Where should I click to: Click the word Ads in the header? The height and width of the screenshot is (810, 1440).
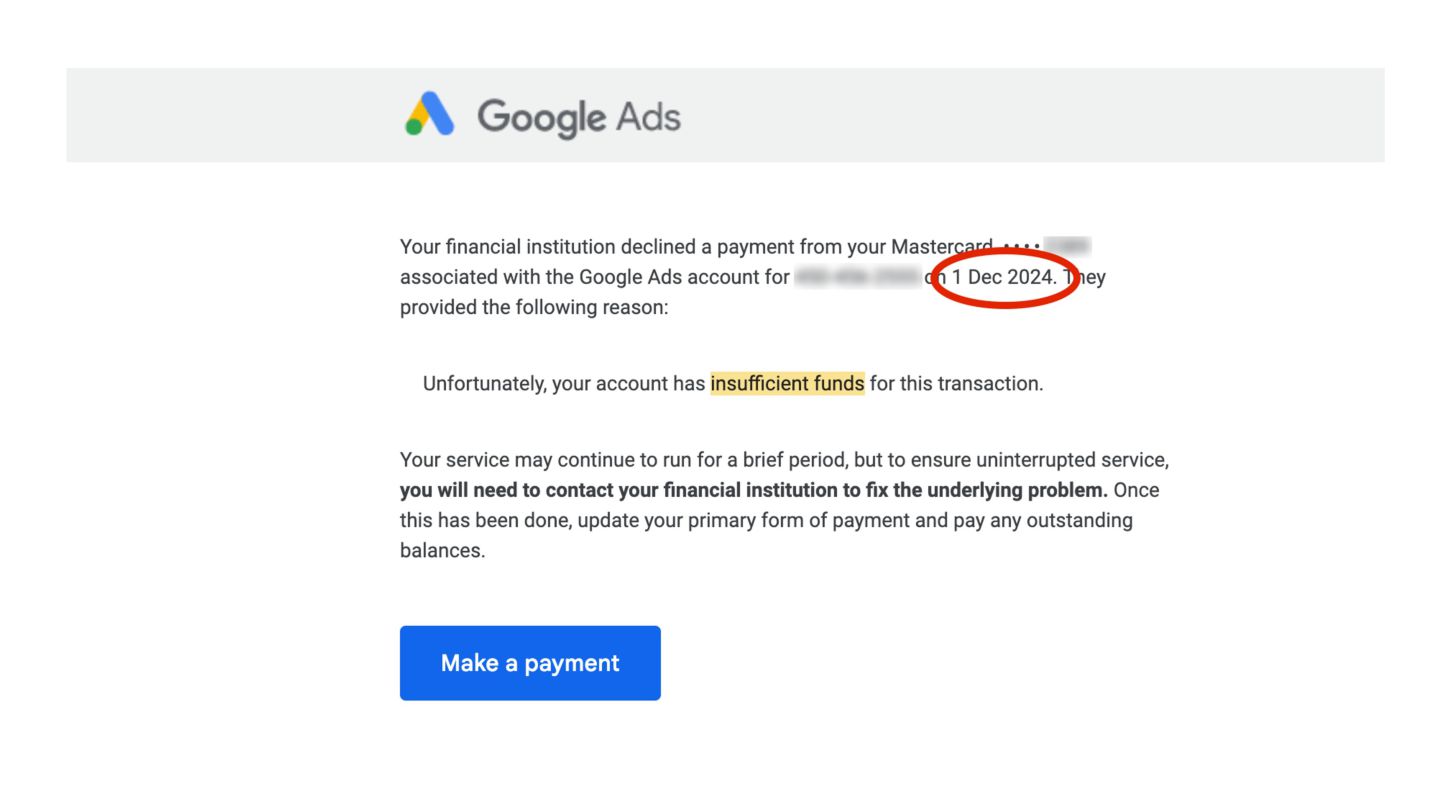tap(648, 116)
